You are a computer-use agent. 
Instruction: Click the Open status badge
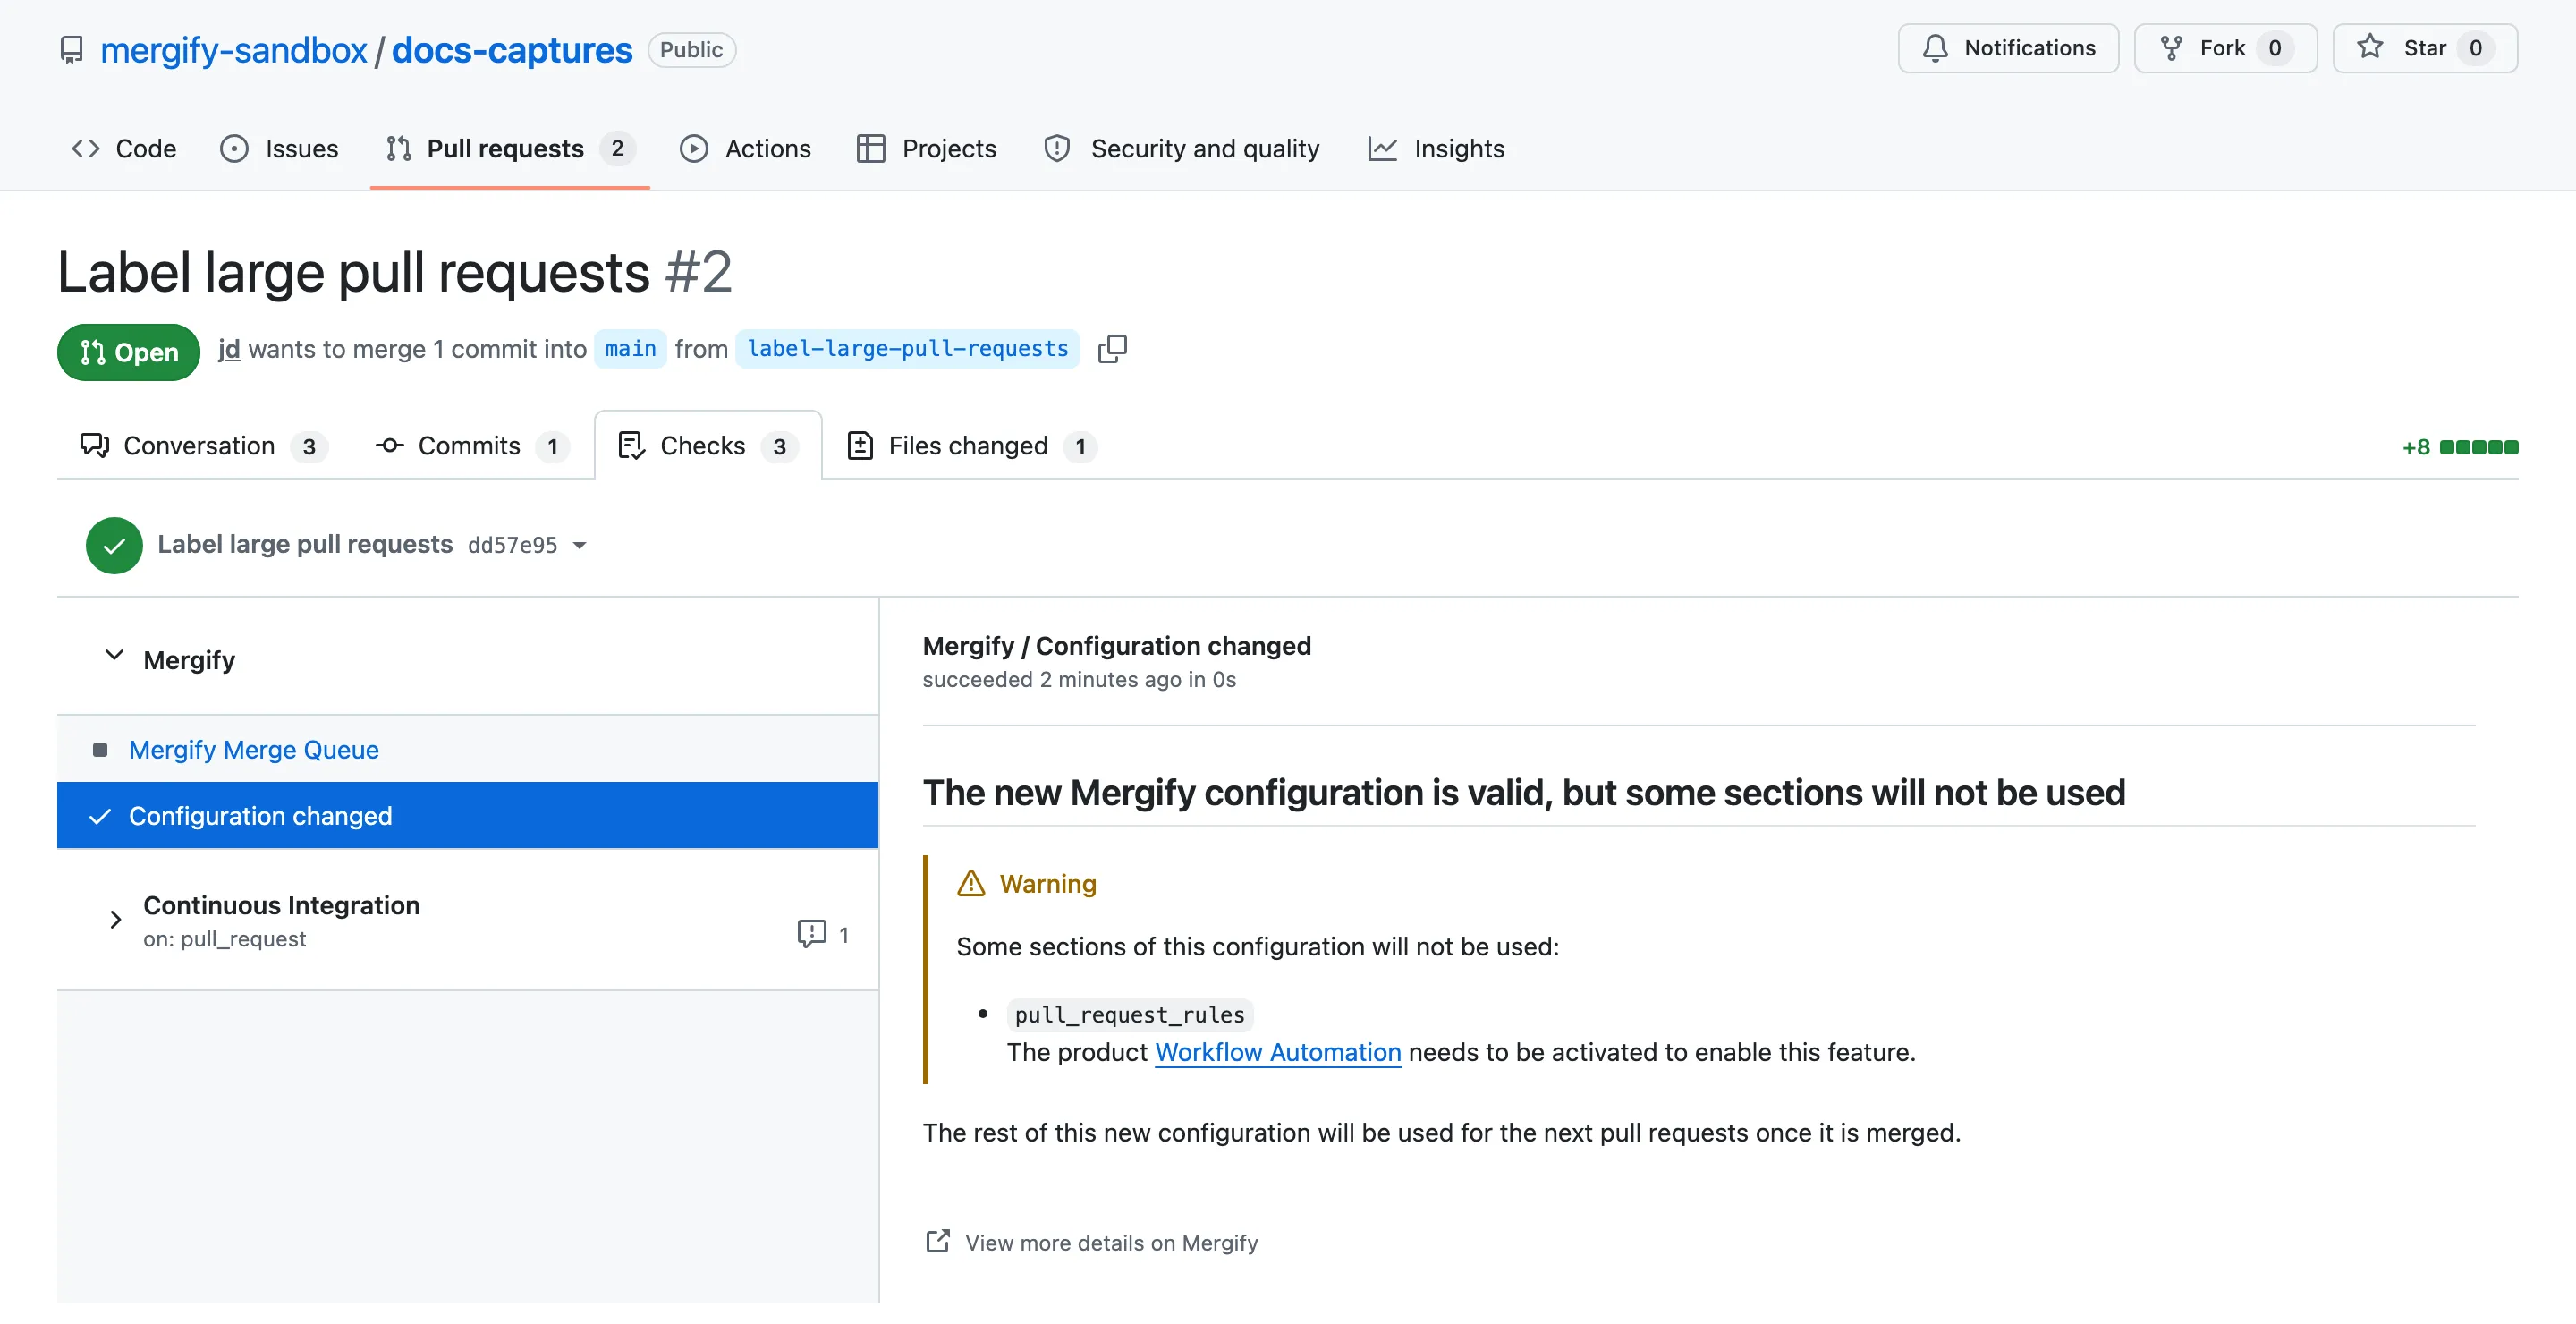[128, 352]
